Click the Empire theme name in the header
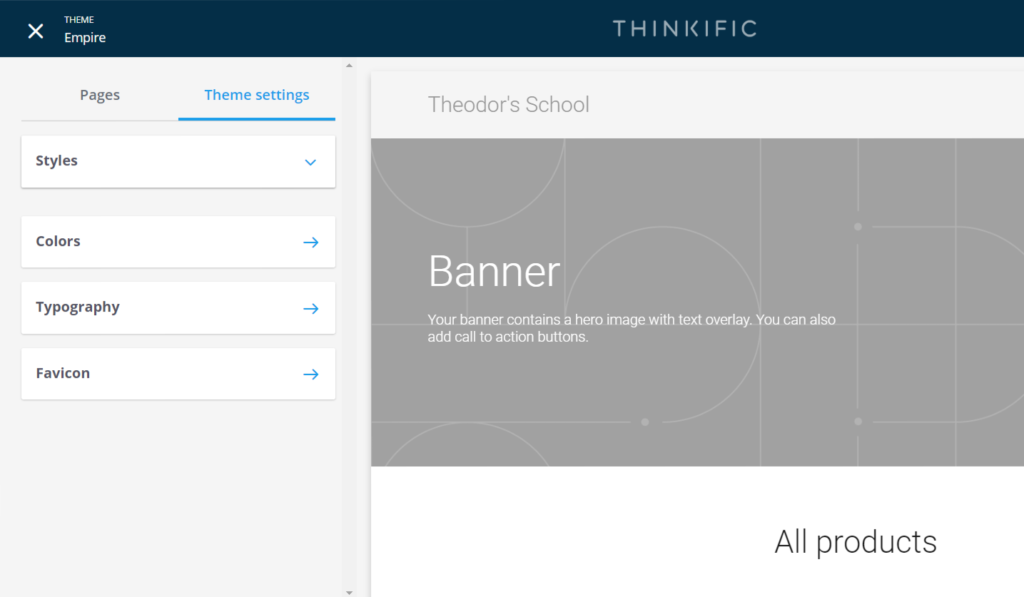This screenshot has height=597, width=1024. point(85,38)
